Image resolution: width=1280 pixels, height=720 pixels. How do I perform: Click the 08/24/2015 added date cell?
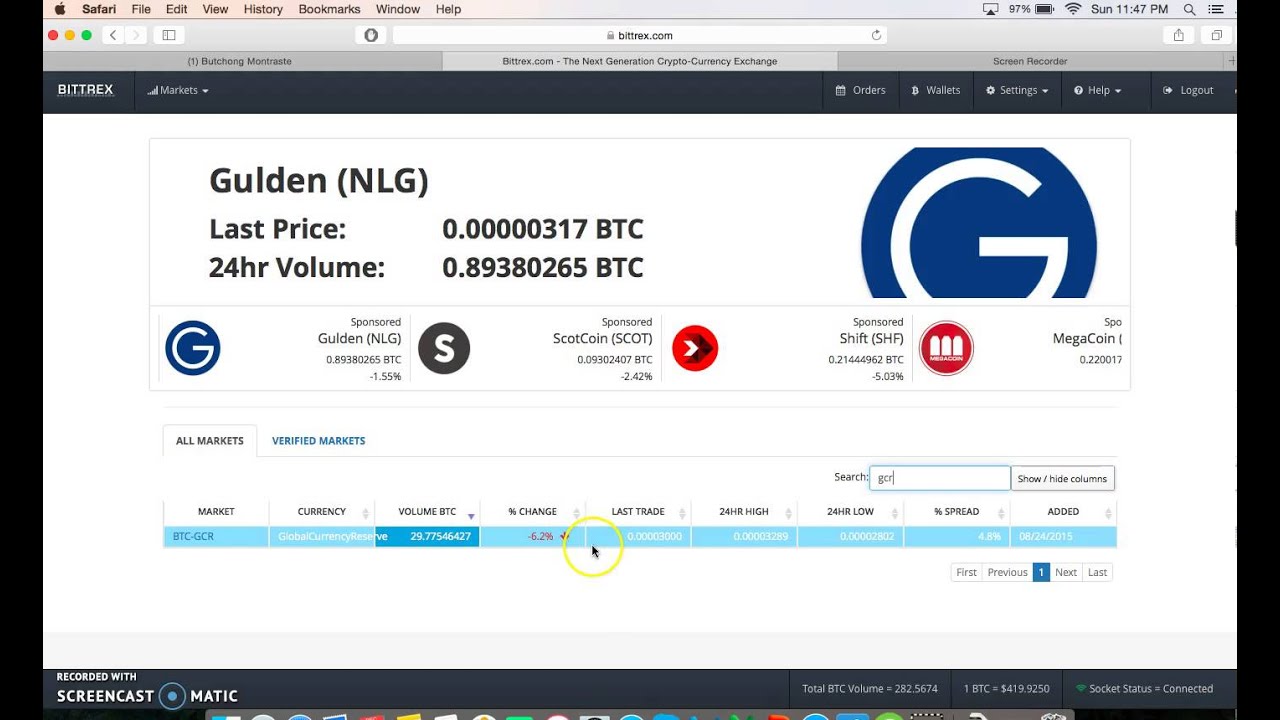pos(1063,537)
